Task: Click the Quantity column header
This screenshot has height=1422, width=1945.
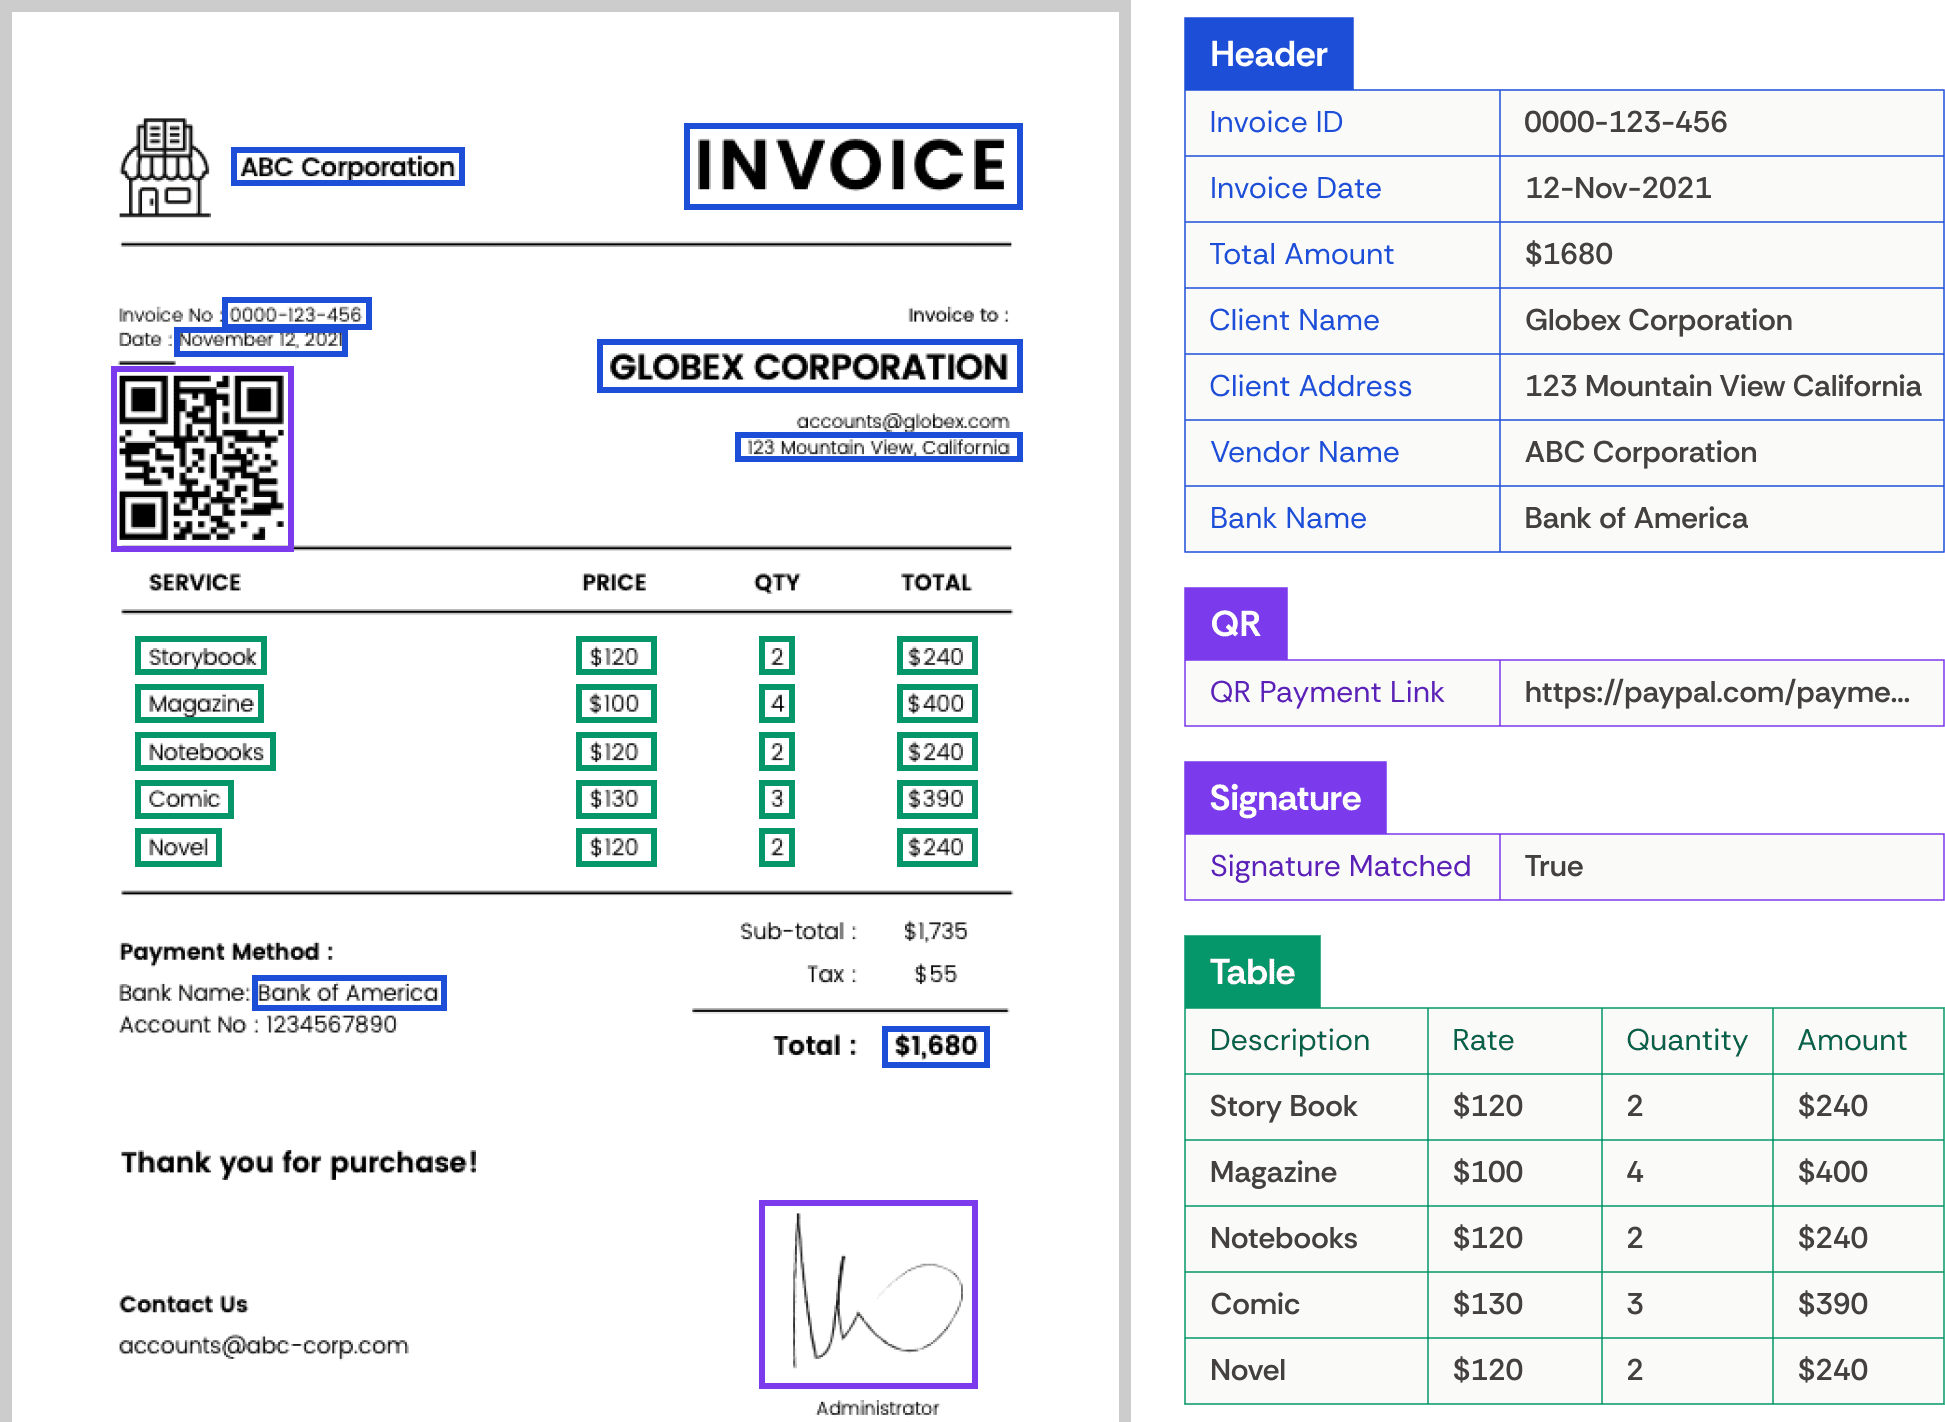Action: pos(1687,1040)
